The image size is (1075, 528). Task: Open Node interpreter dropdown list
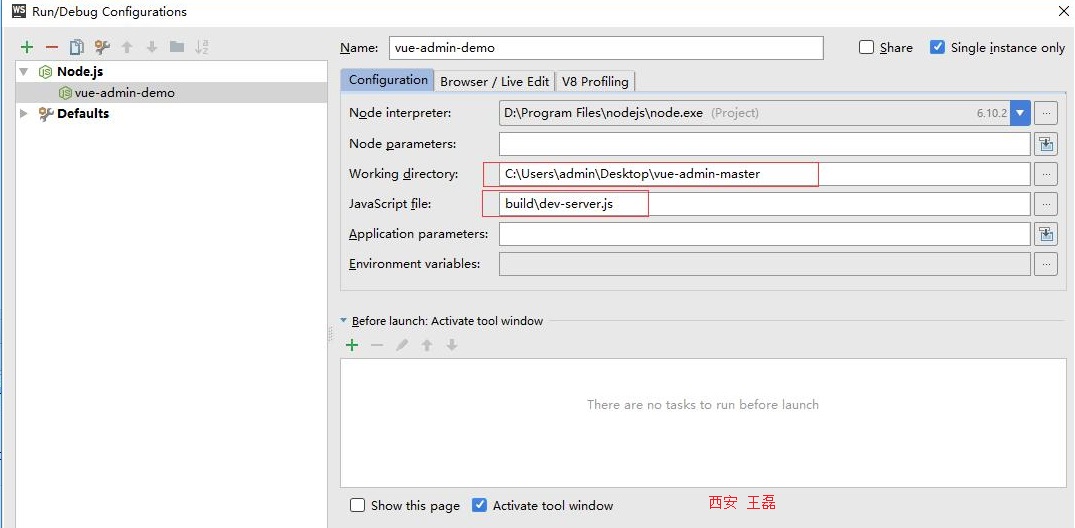[x=1020, y=114]
